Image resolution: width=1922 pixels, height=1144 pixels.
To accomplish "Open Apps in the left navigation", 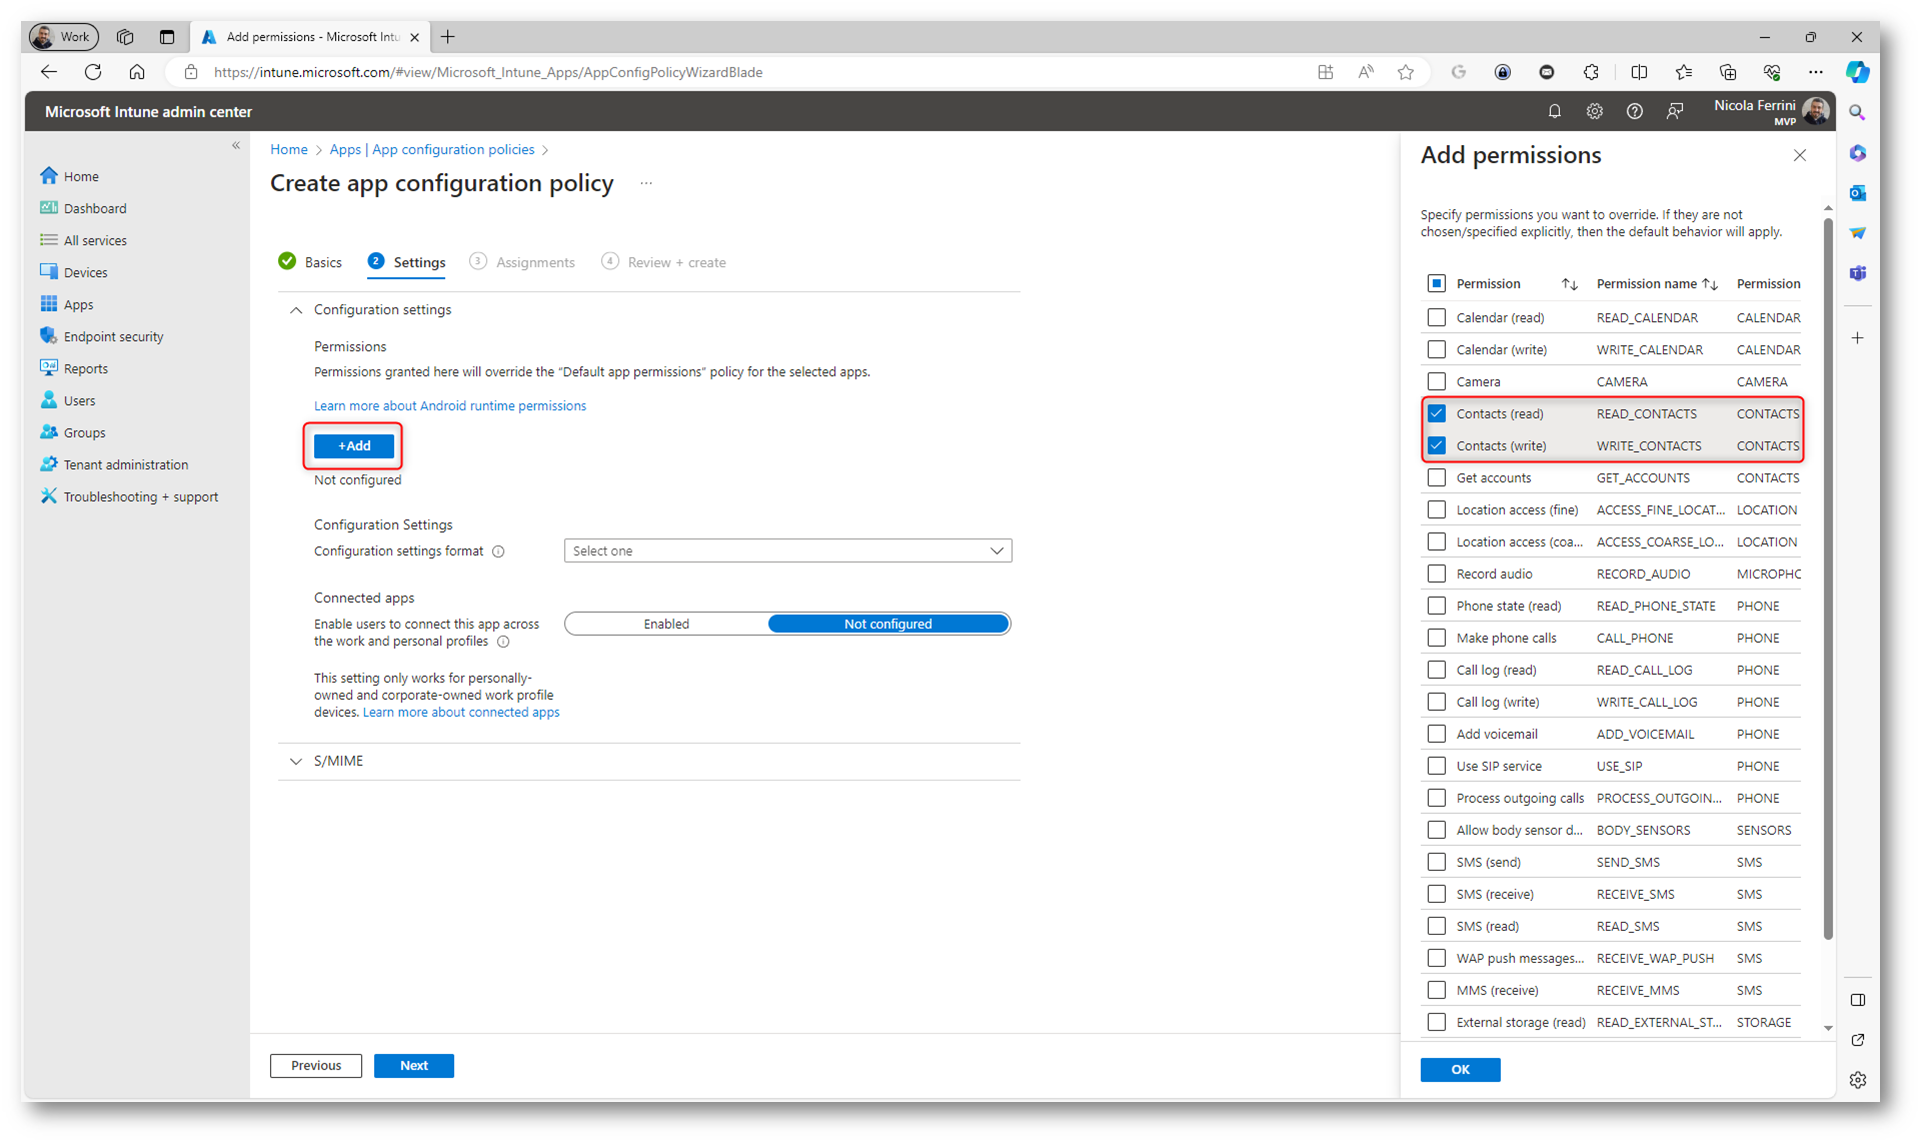I will tap(78, 305).
